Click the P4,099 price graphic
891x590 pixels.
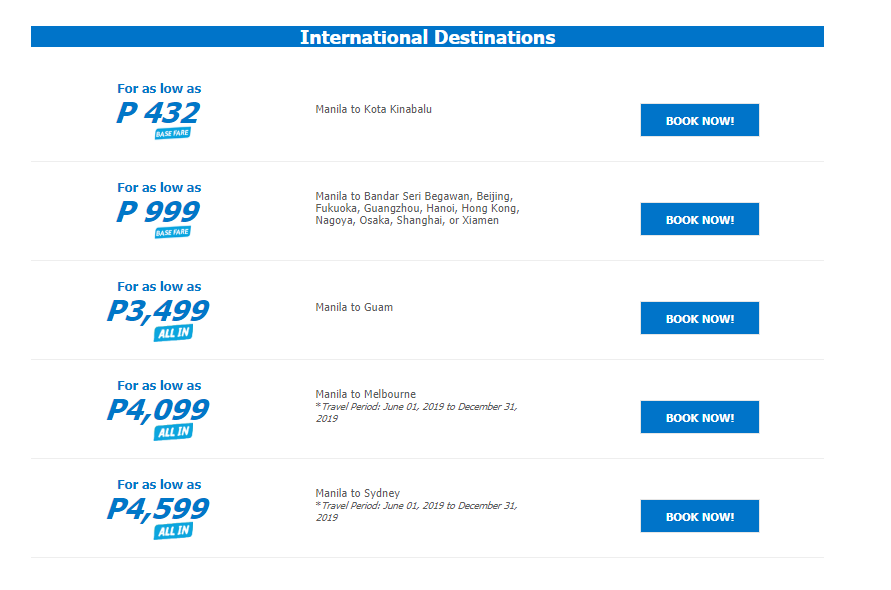158,409
